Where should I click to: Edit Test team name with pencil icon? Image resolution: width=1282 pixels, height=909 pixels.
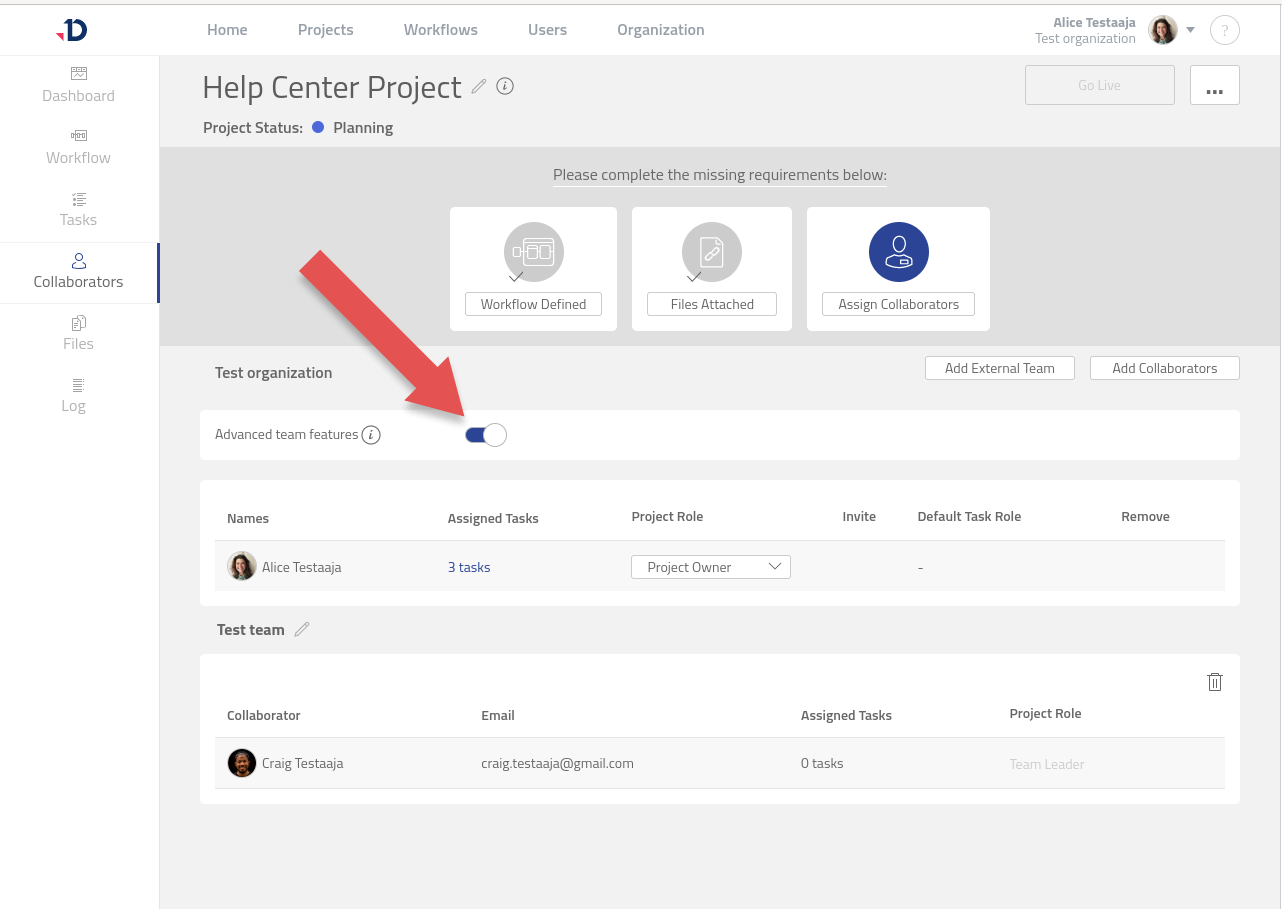302,630
